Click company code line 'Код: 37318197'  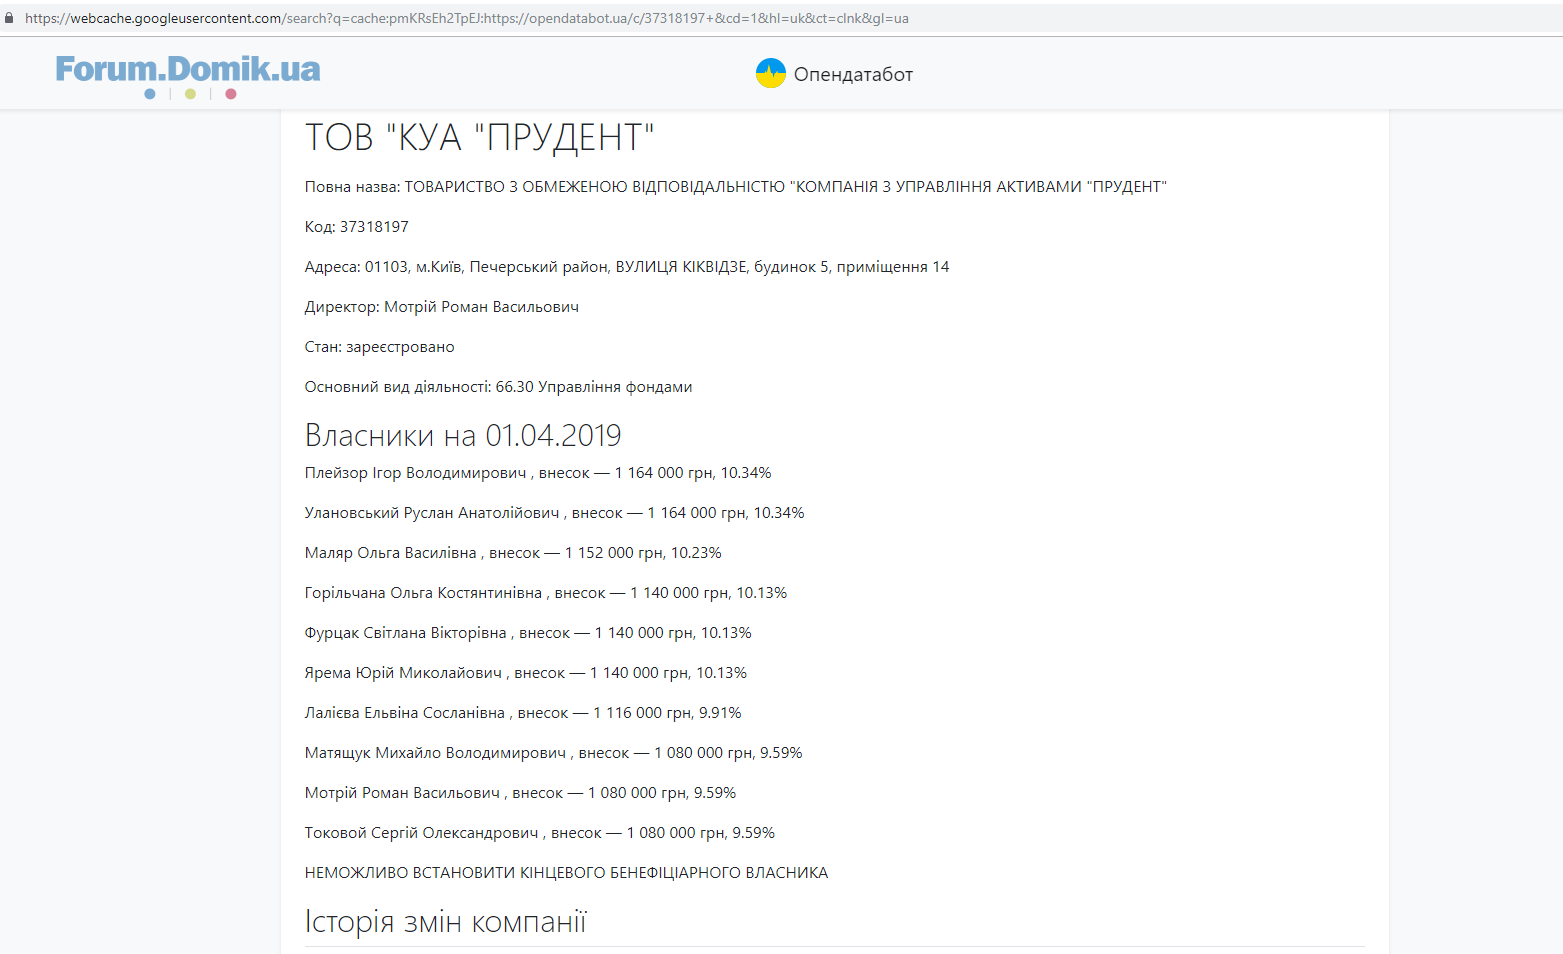[357, 227]
